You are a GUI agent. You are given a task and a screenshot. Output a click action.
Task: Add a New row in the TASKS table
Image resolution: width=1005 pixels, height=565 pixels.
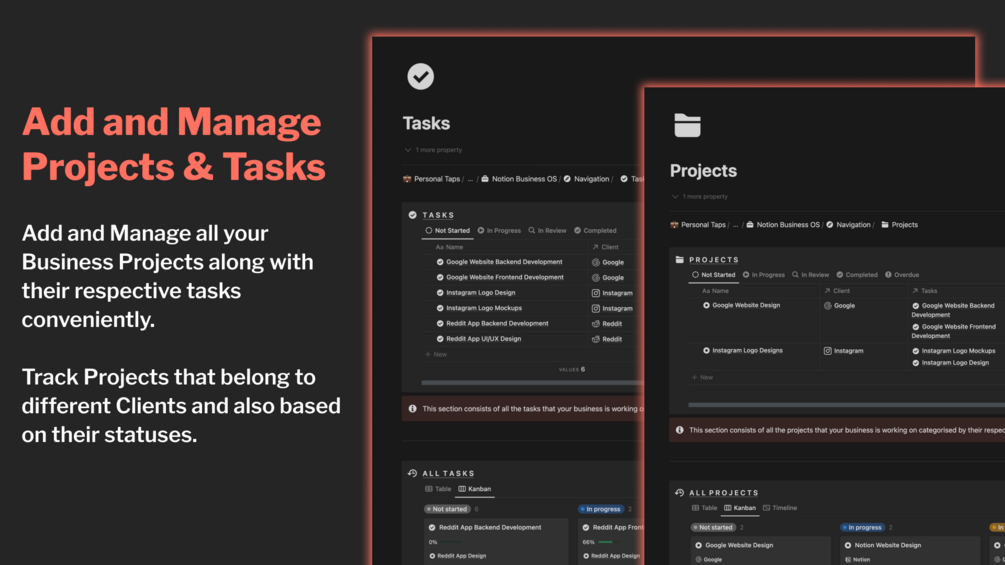[x=436, y=354]
